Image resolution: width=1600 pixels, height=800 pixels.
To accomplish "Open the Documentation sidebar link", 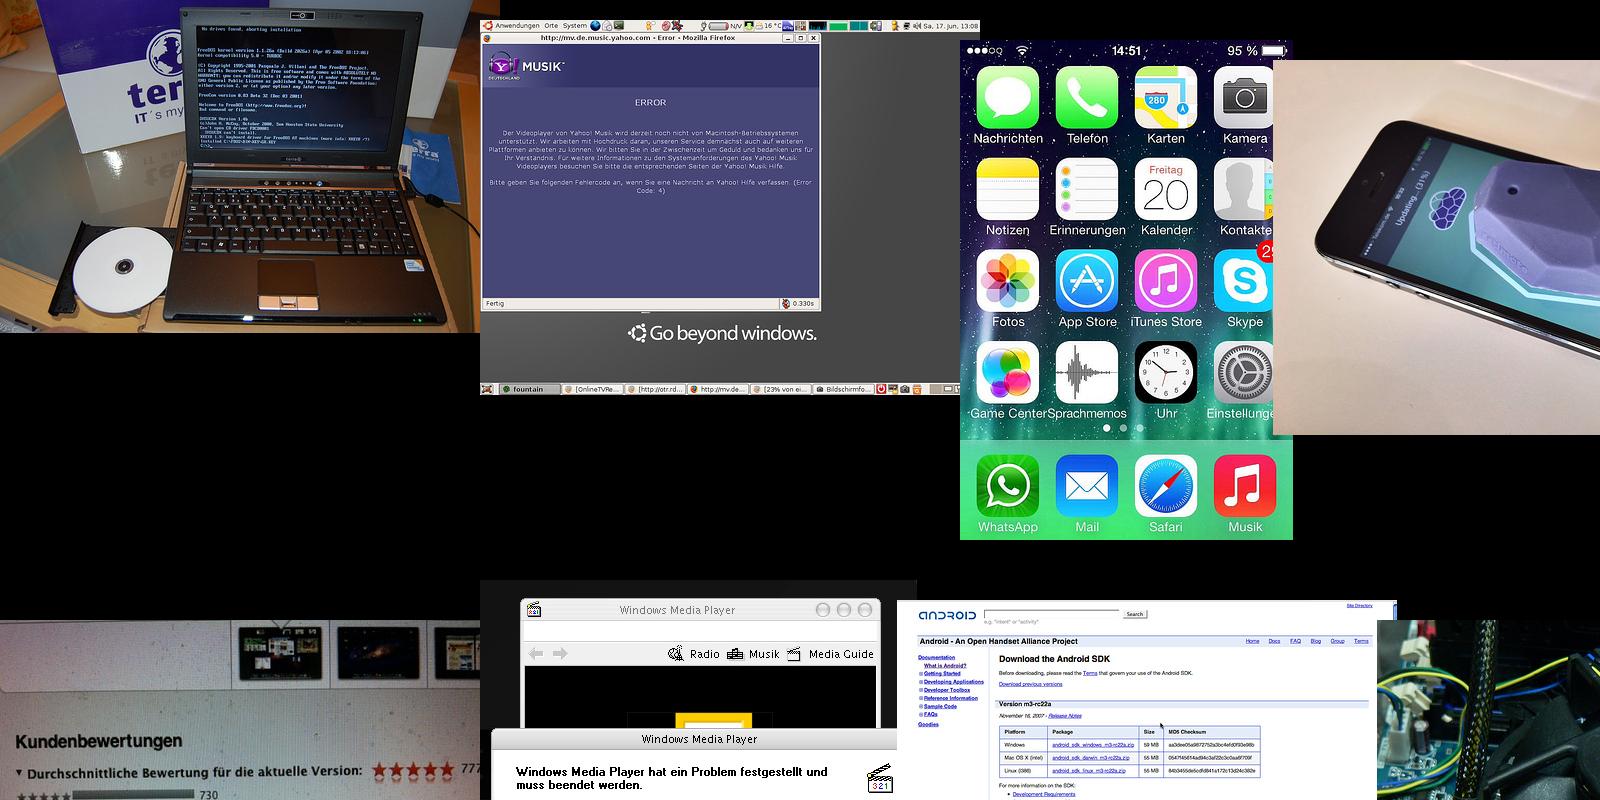I will [936, 658].
